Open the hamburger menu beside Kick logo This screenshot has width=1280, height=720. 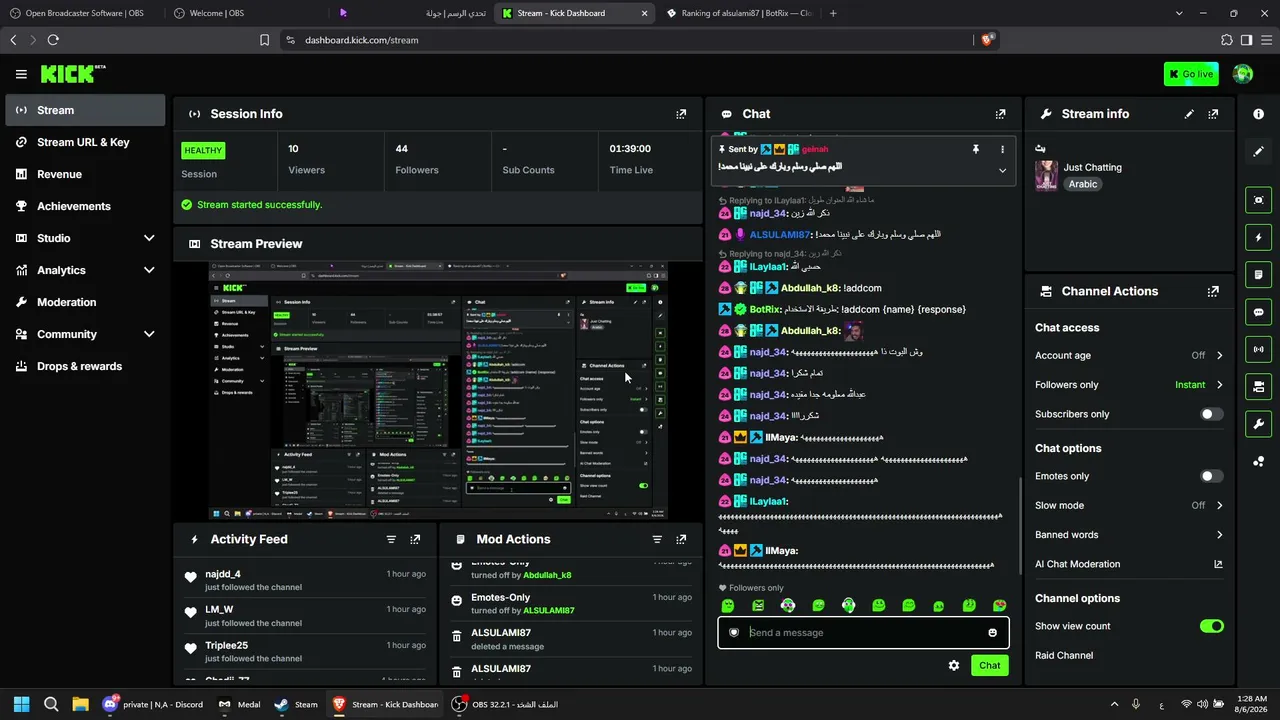[x=21, y=74]
